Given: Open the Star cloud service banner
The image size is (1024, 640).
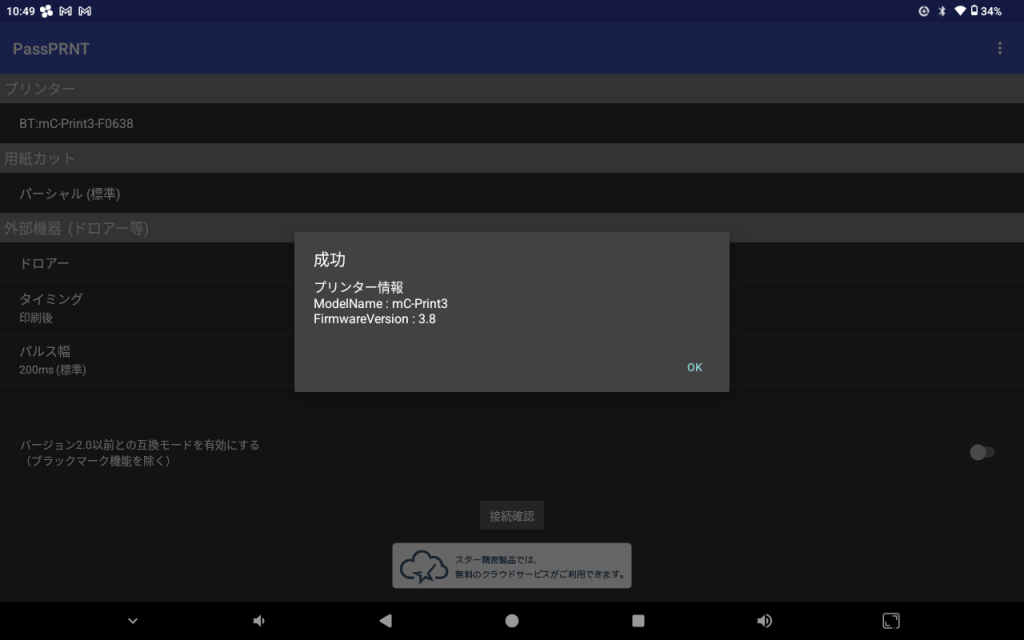Looking at the screenshot, I should click(512, 566).
